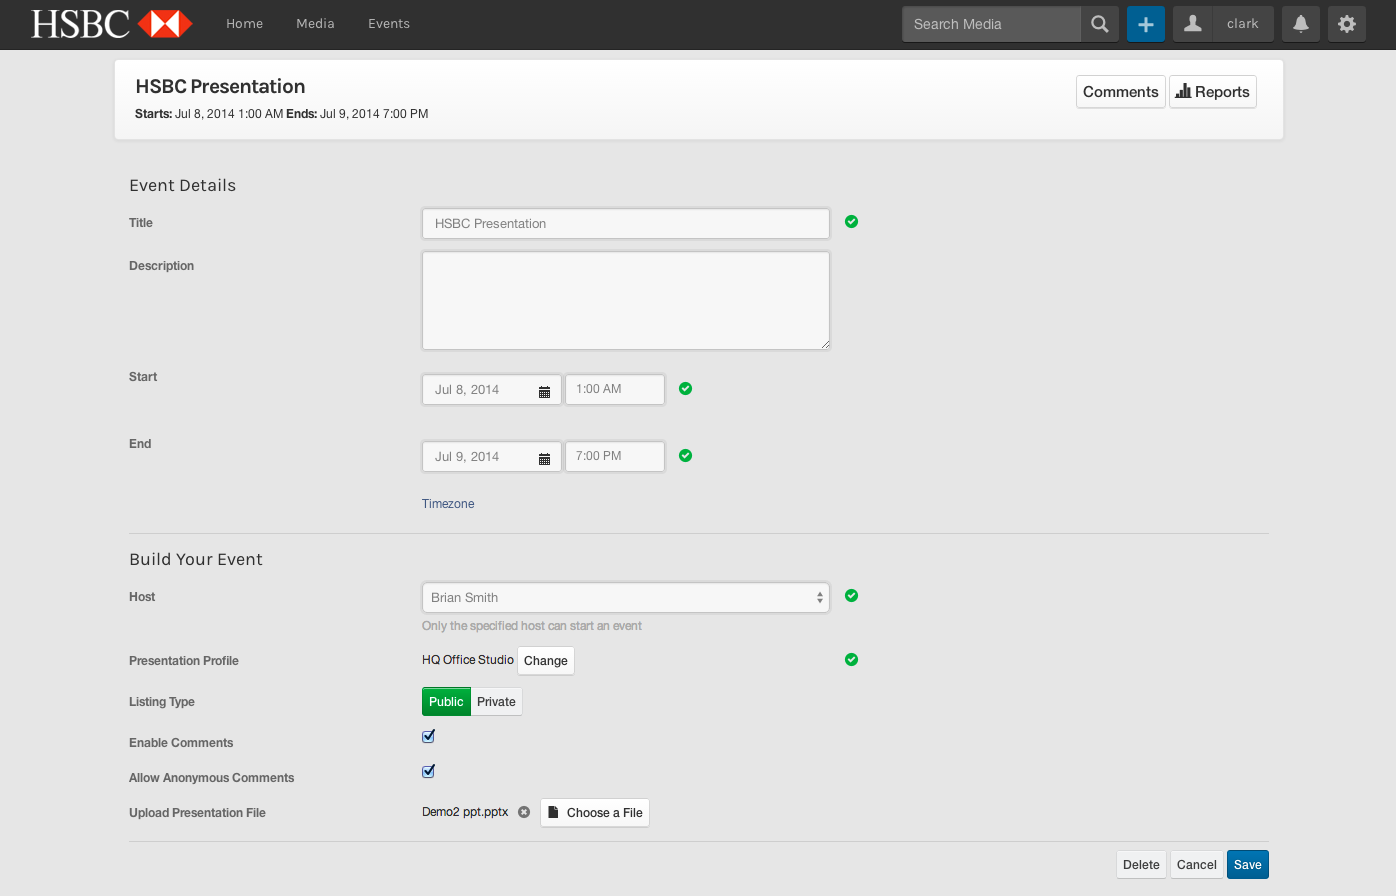The height and width of the screenshot is (896, 1396).
Task: Click the clark username
Action: (x=1243, y=24)
